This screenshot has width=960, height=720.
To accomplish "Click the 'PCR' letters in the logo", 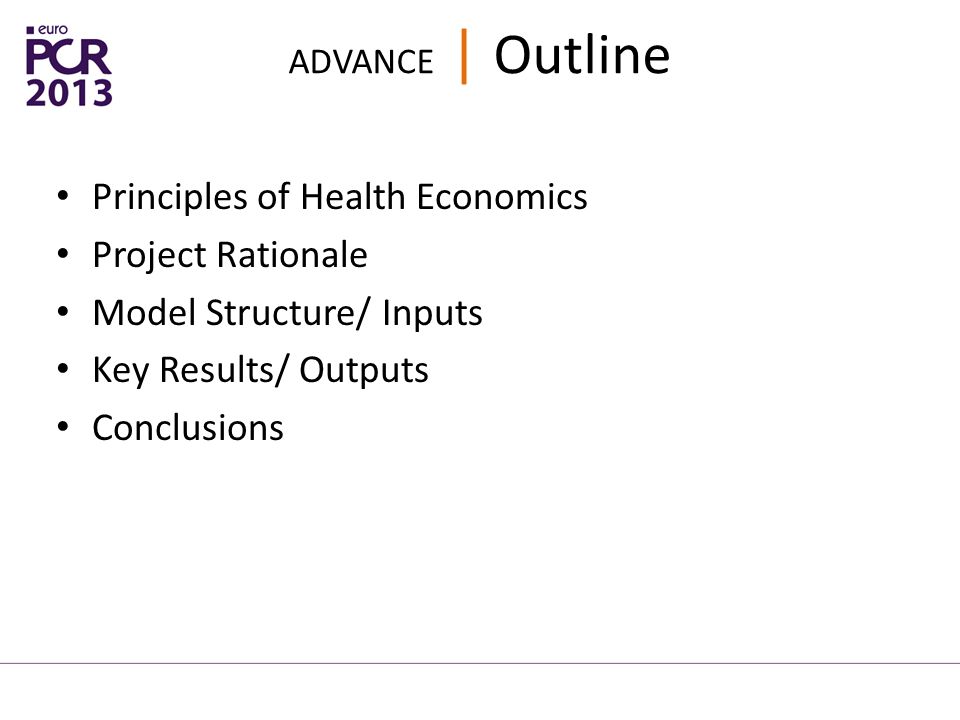I will click(x=69, y=57).
